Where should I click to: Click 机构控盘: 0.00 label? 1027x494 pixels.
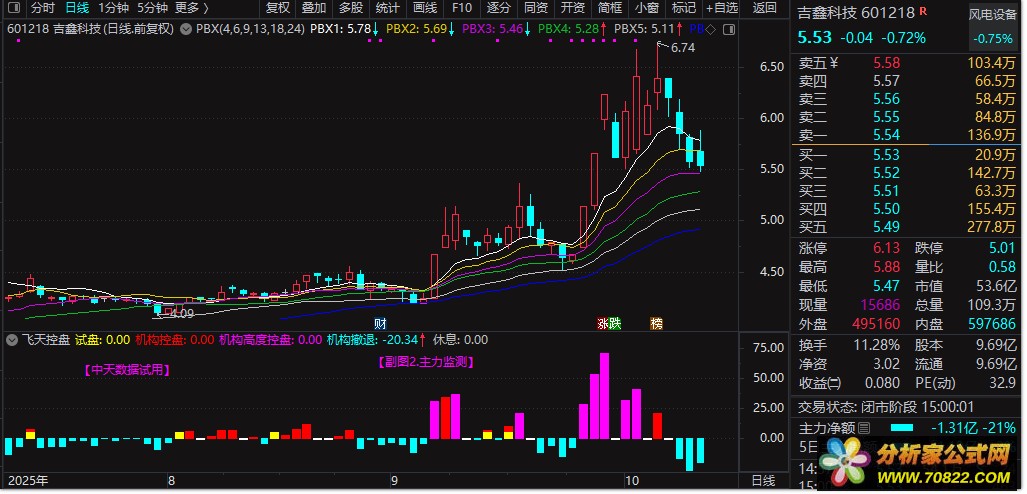click(x=175, y=339)
